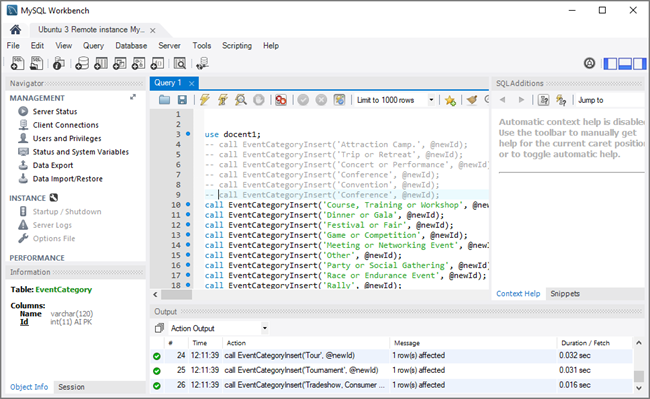Add current query to favorites star
650x399 pixels.
pyautogui.click(x=450, y=100)
